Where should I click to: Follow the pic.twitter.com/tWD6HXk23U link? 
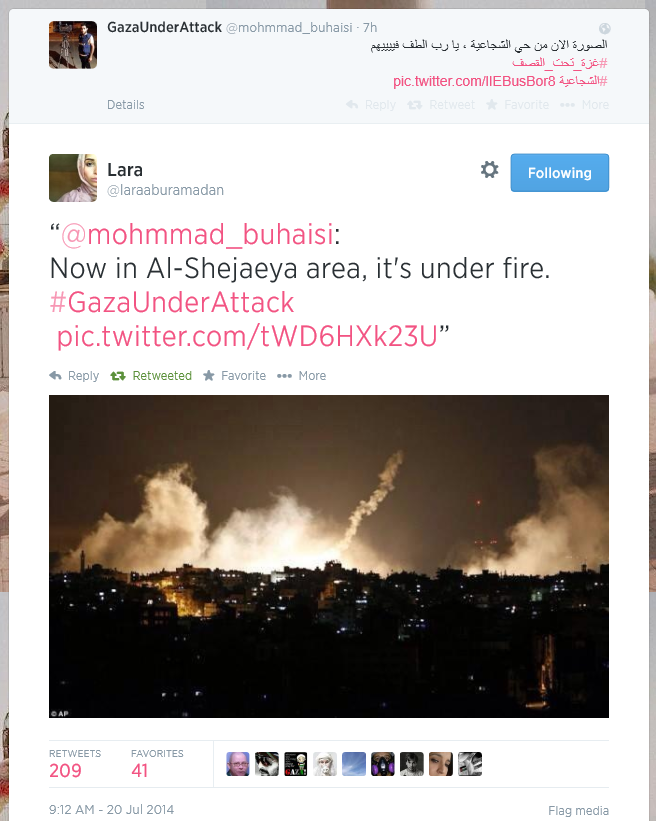click(247, 336)
